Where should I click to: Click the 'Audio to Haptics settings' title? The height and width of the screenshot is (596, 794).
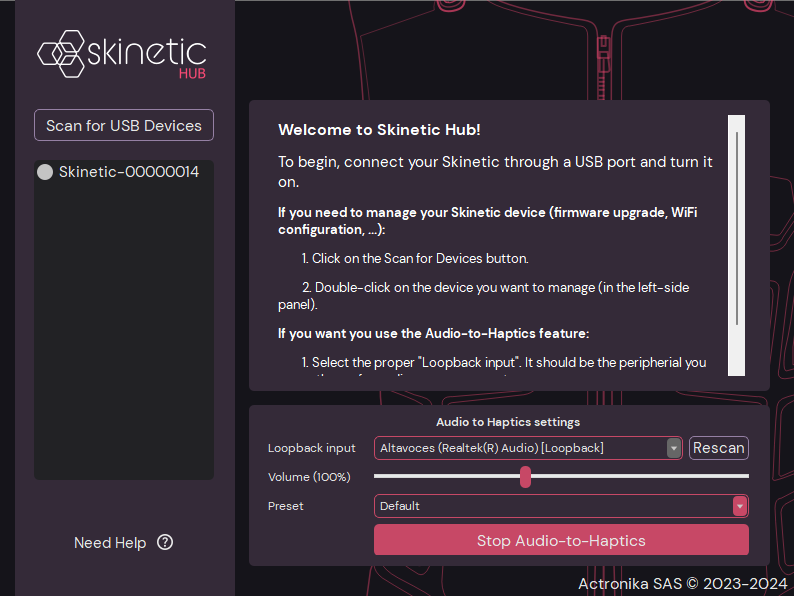point(508,422)
